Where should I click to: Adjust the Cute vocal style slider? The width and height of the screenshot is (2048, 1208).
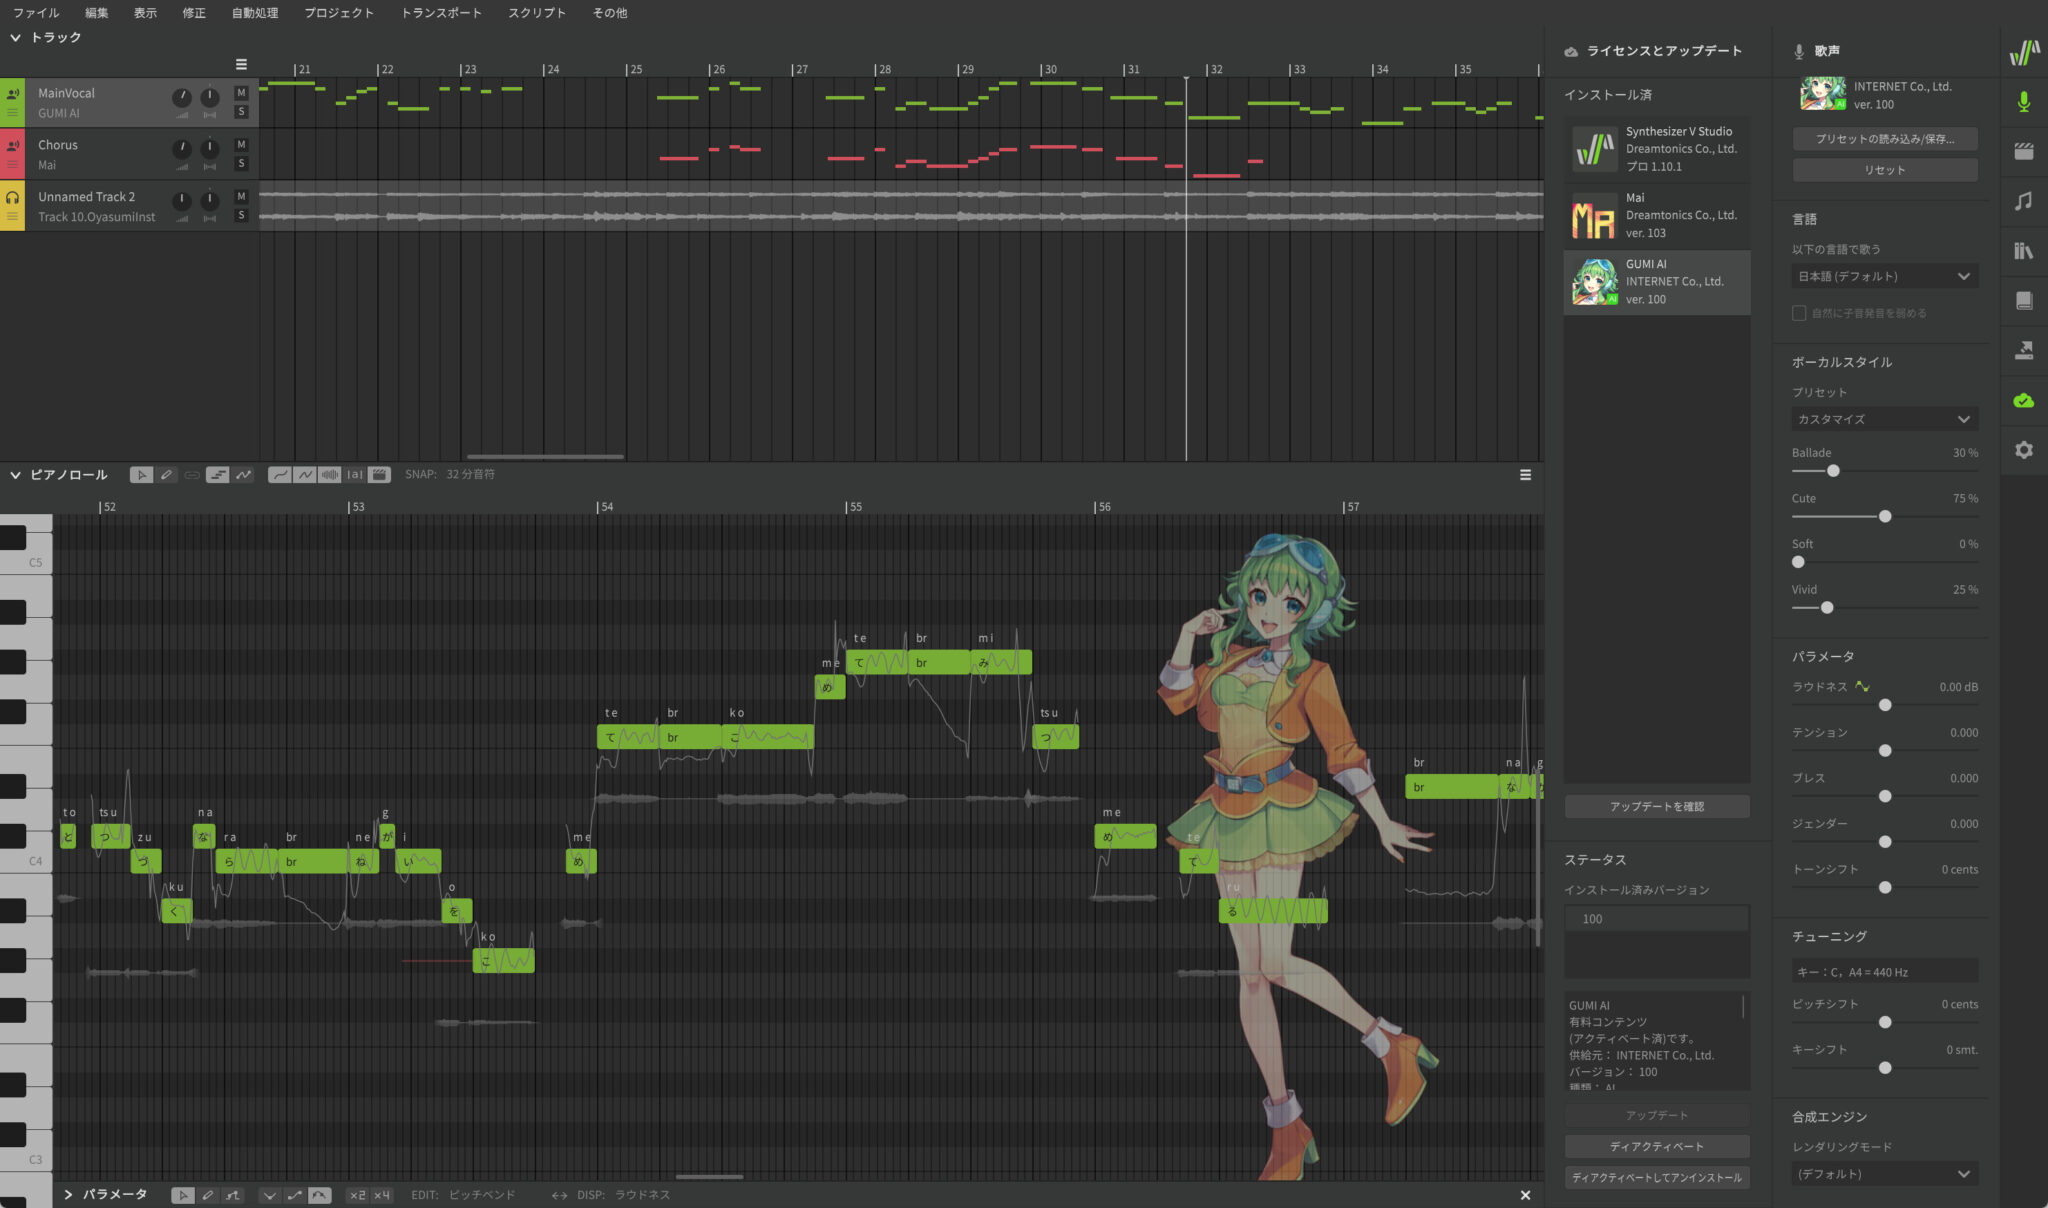[x=1885, y=517]
